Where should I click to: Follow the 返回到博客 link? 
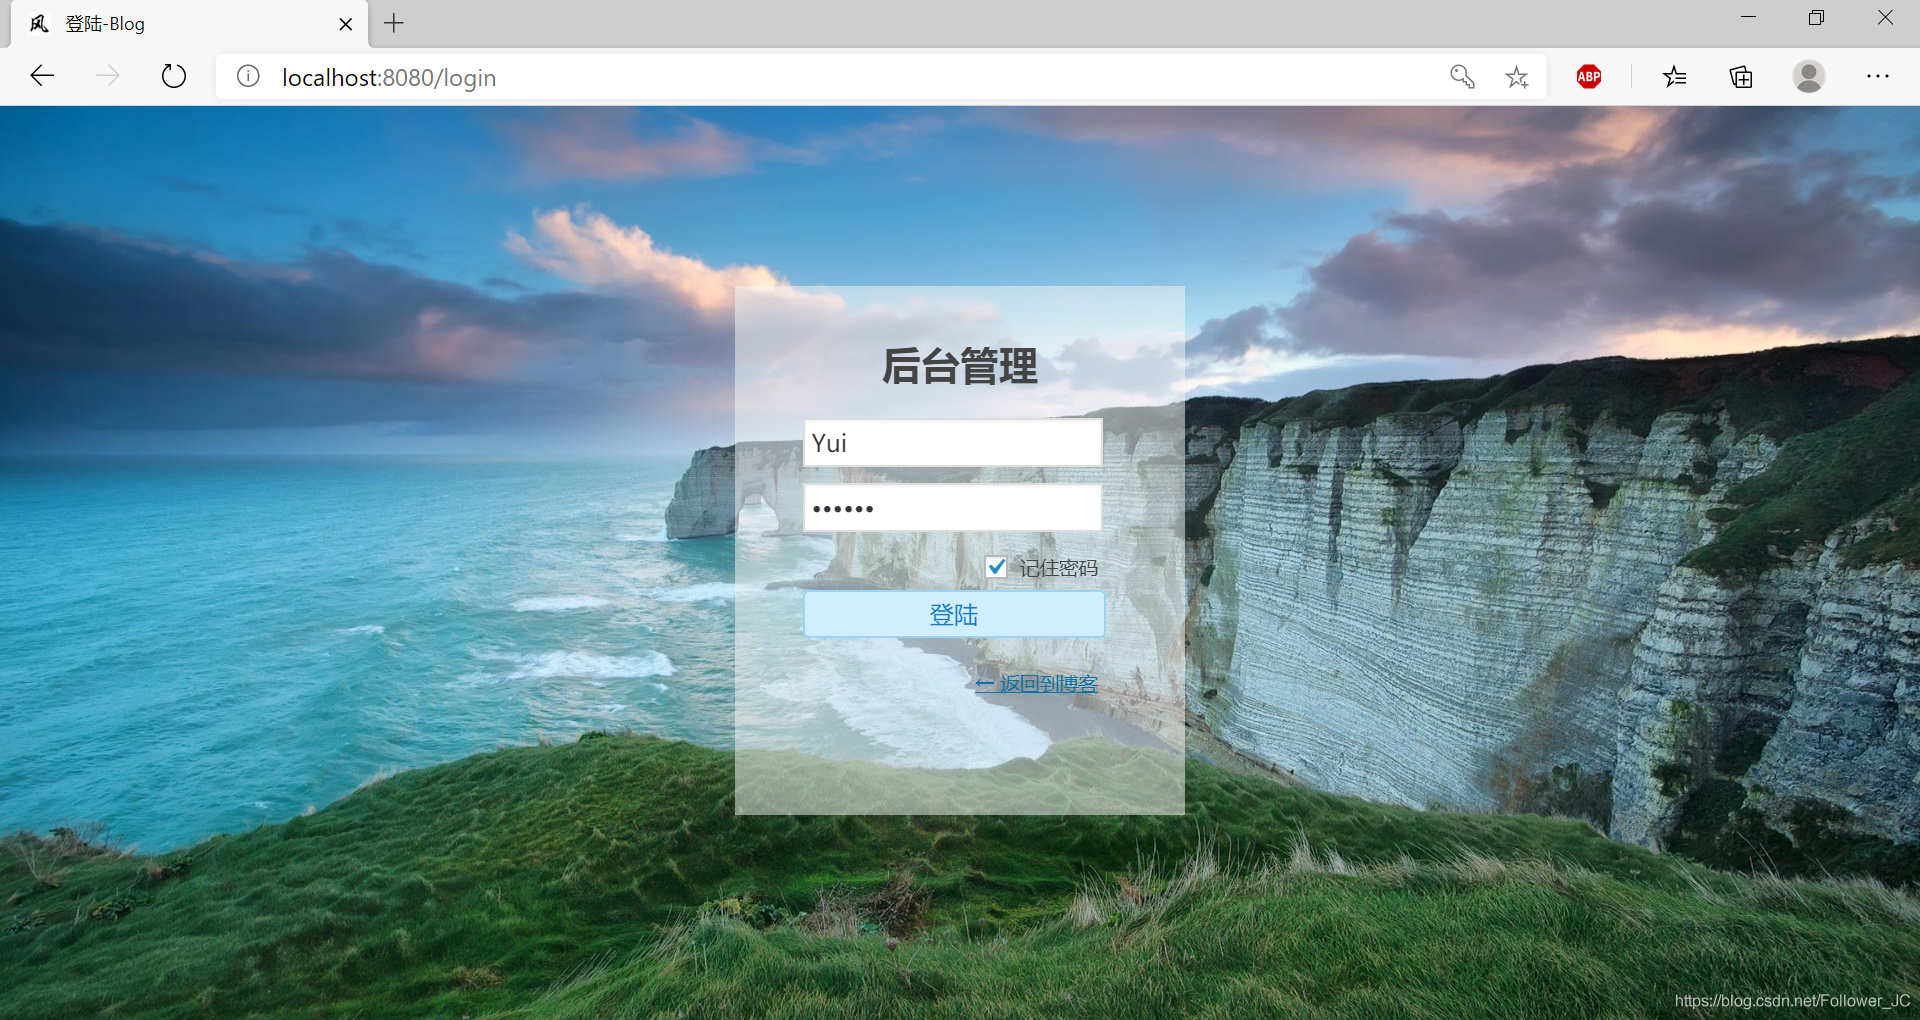click(x=1037, y=684)
